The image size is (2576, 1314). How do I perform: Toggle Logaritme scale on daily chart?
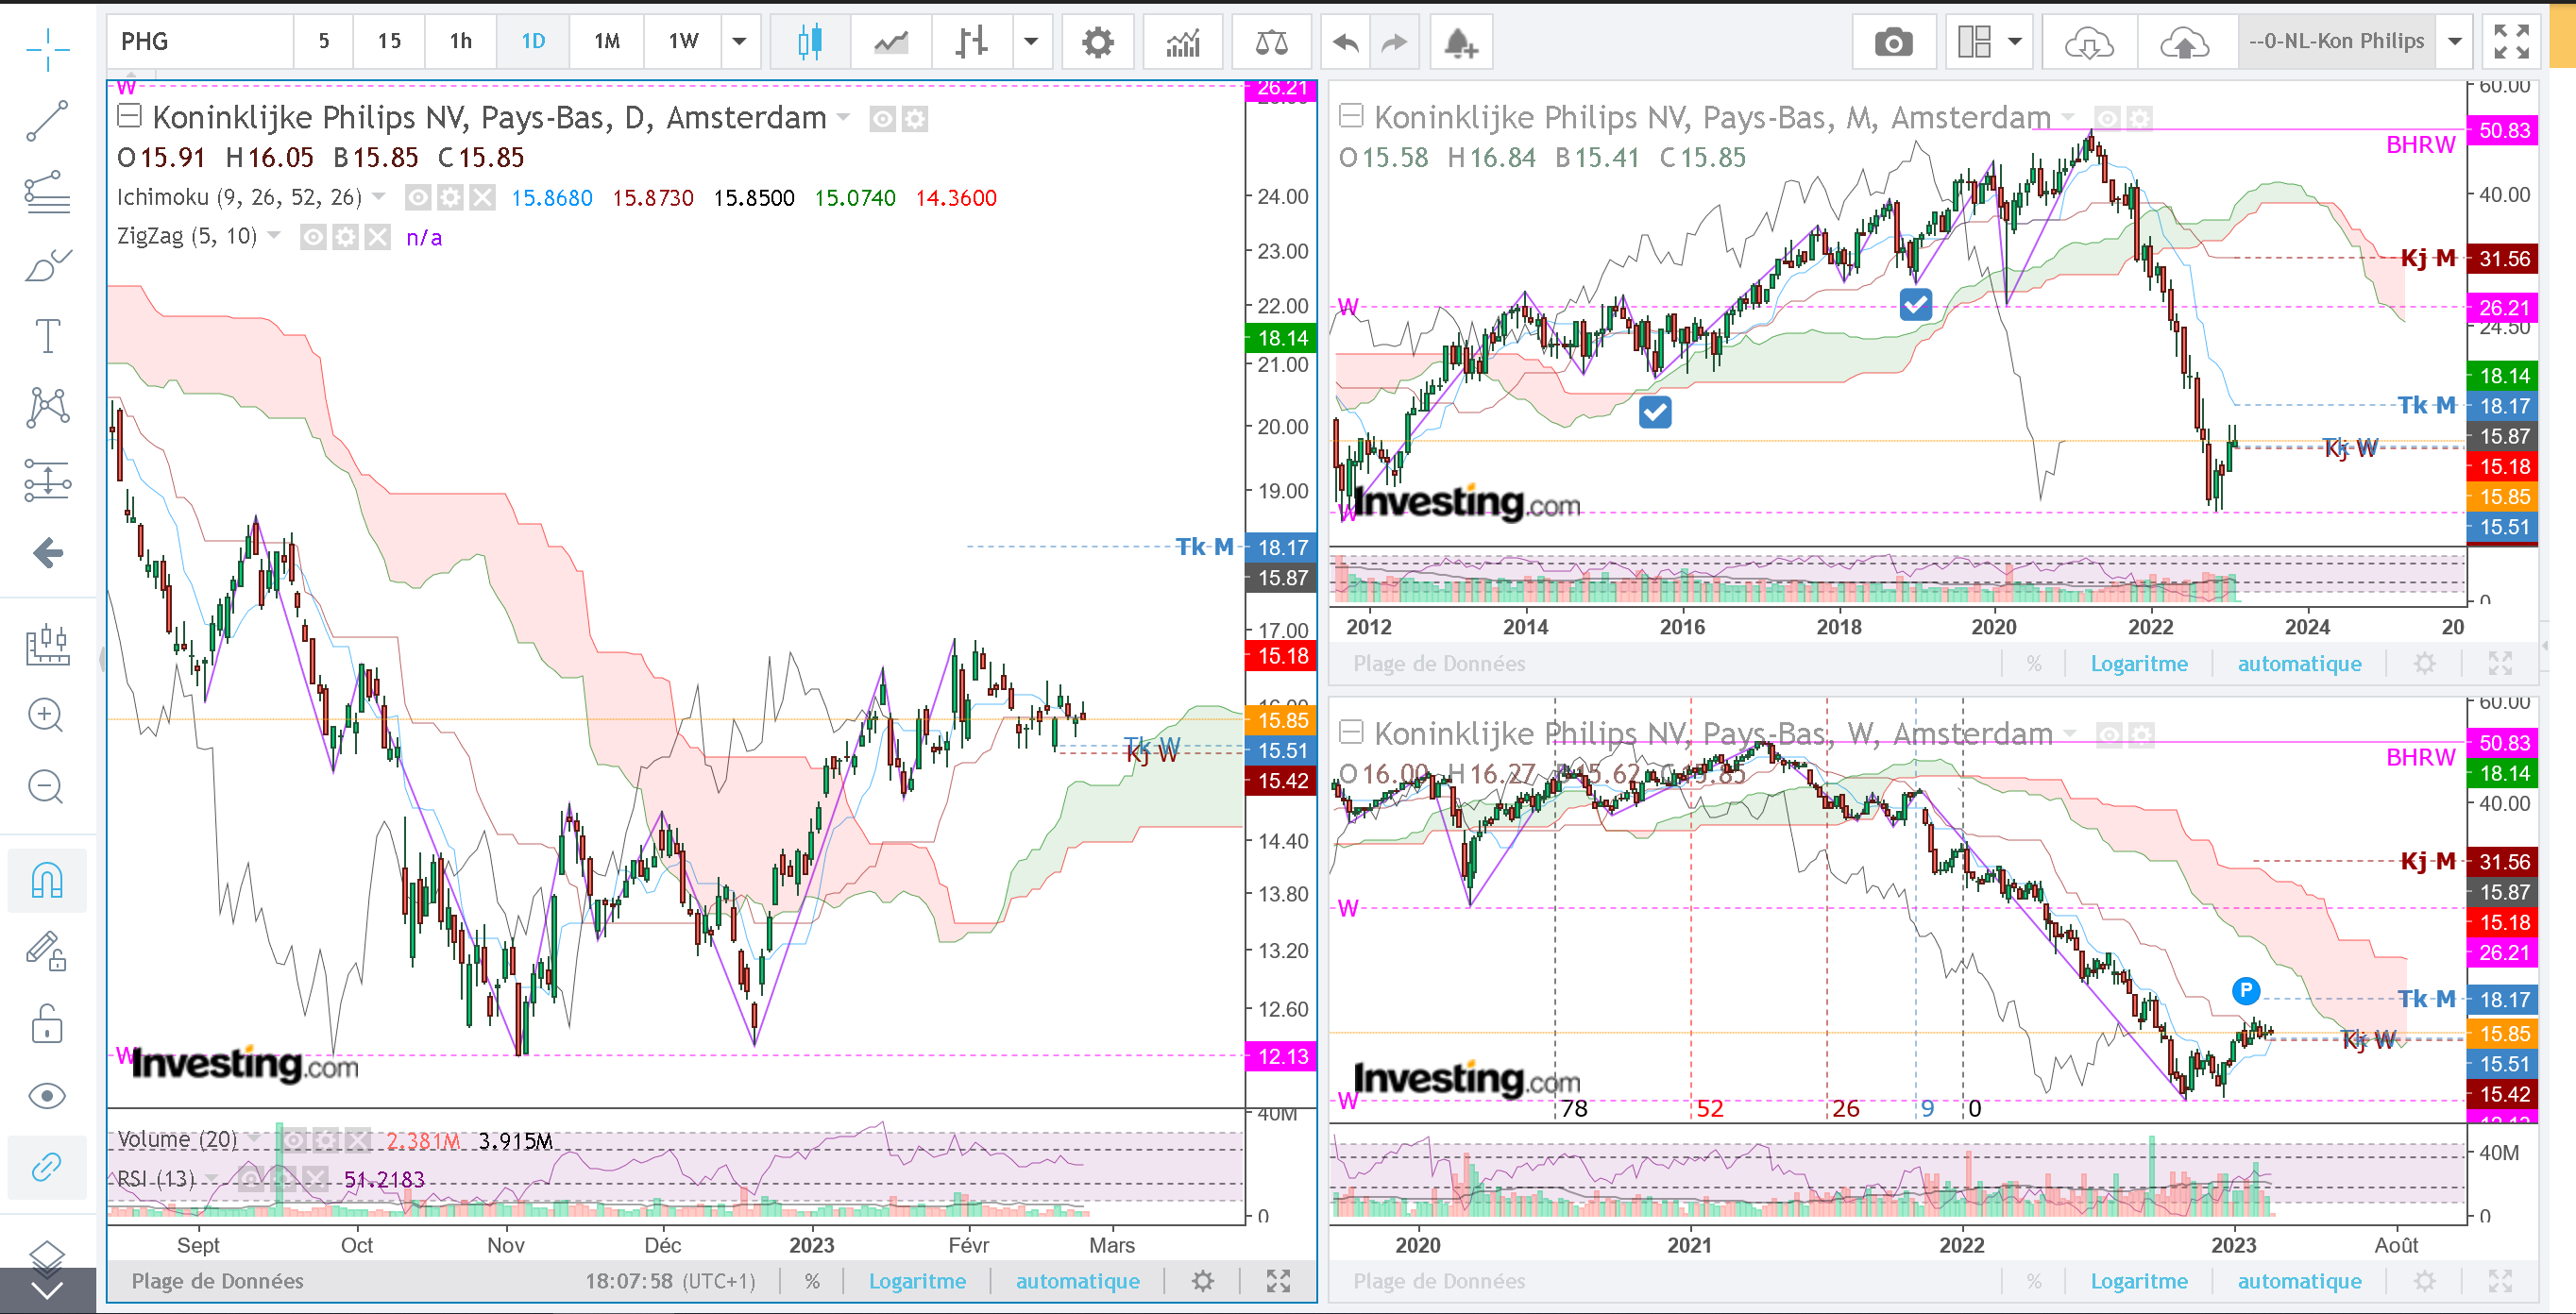(917, 1281)
